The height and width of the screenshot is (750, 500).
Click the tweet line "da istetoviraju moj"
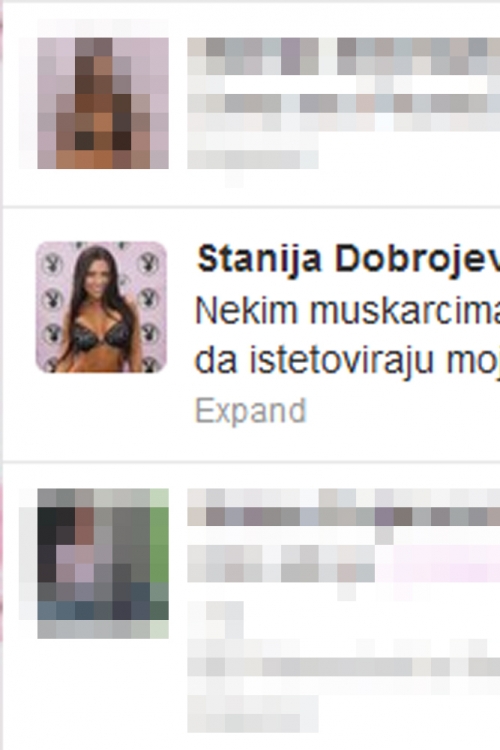pos(347,361)
